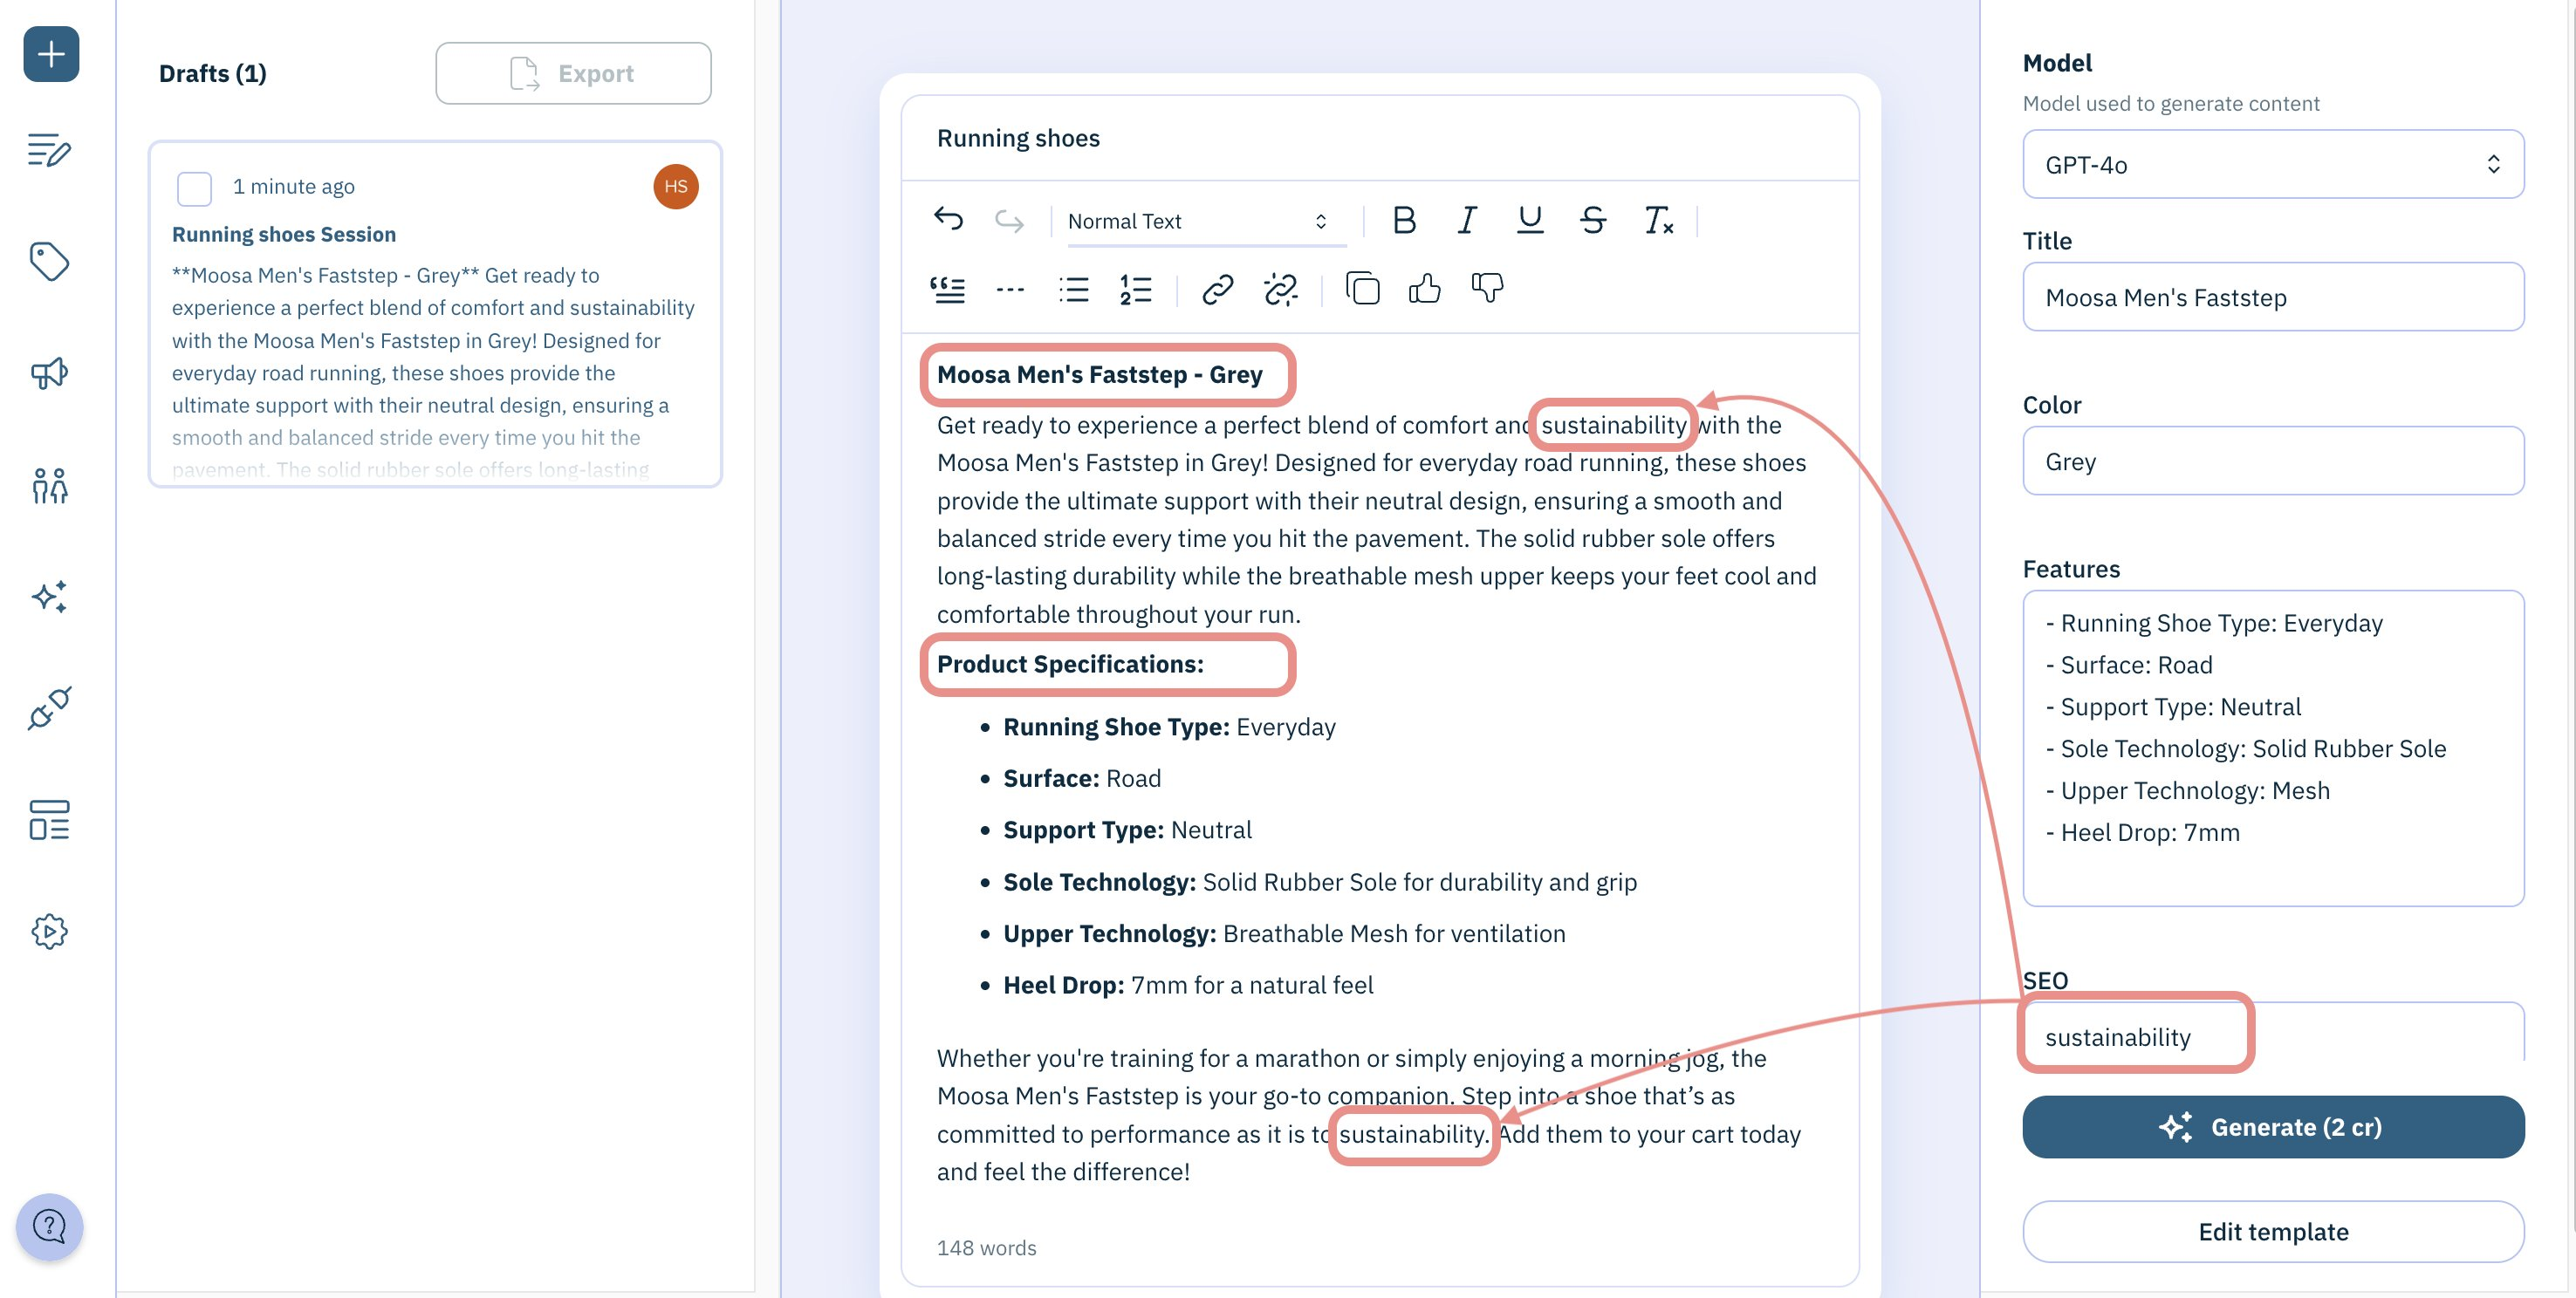Click the help question mark icon
The width and height of the screenshot is (2576, 1298).
point(48,1225)
